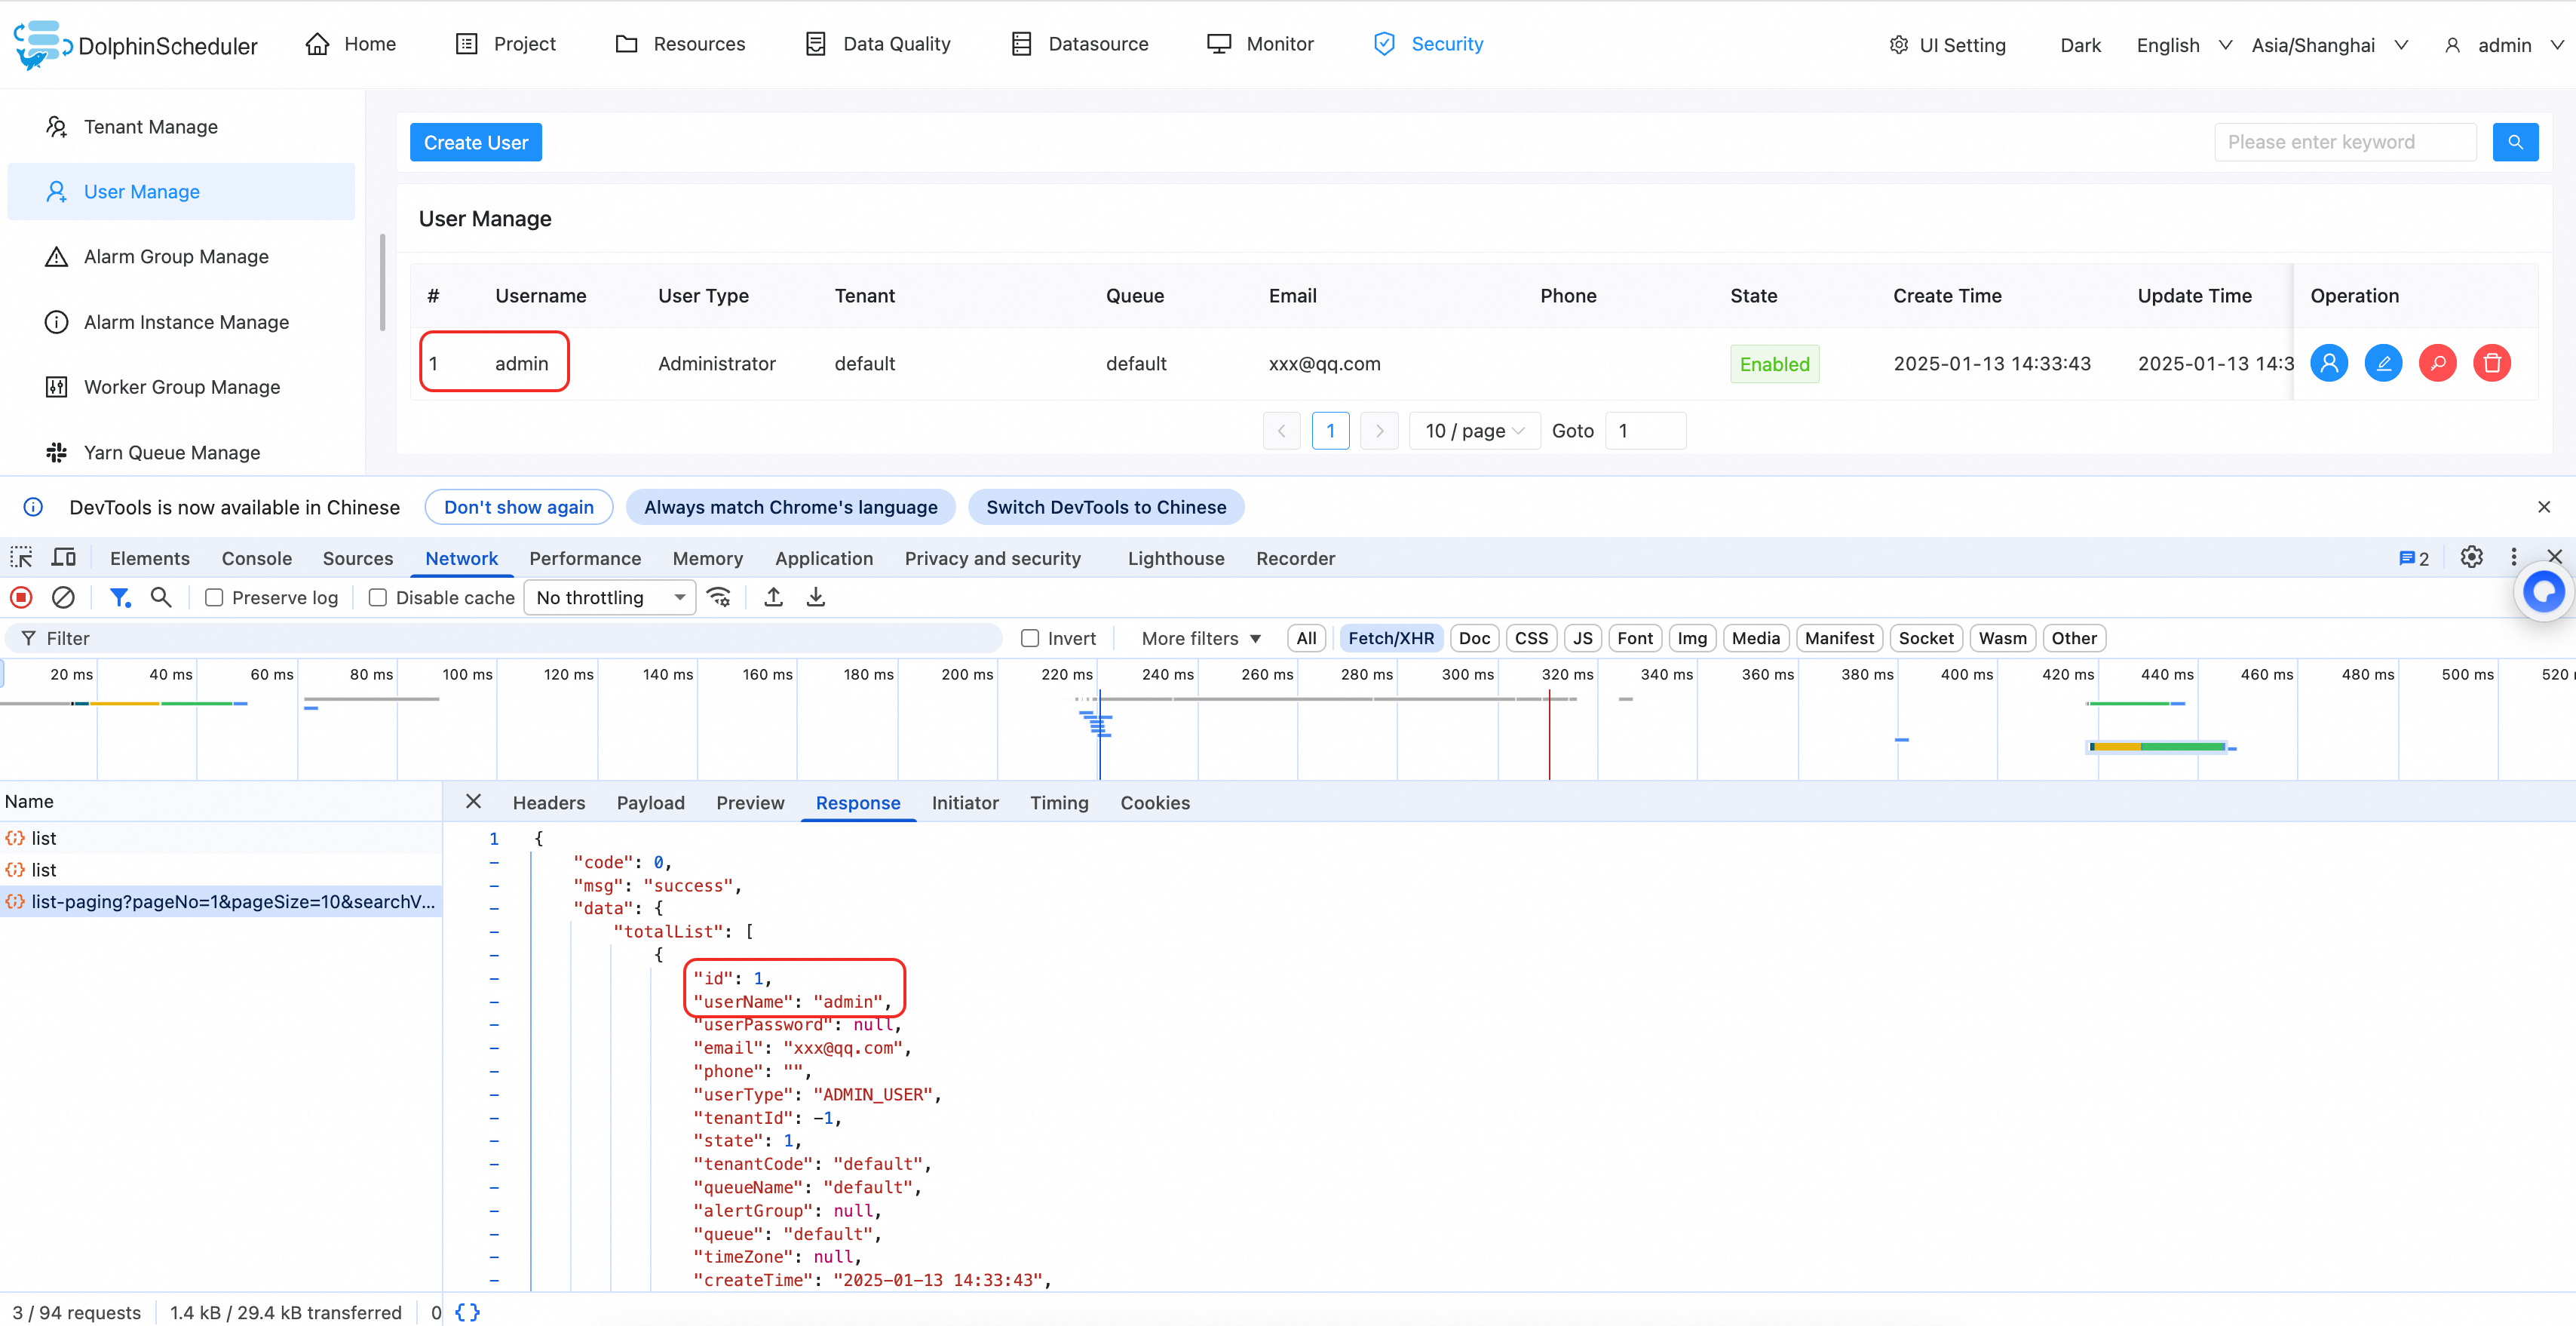The height and width of the screenshot is (1326, 2576).
Task: Open the Headers tab of the request
Action: (x=549, y=802)
